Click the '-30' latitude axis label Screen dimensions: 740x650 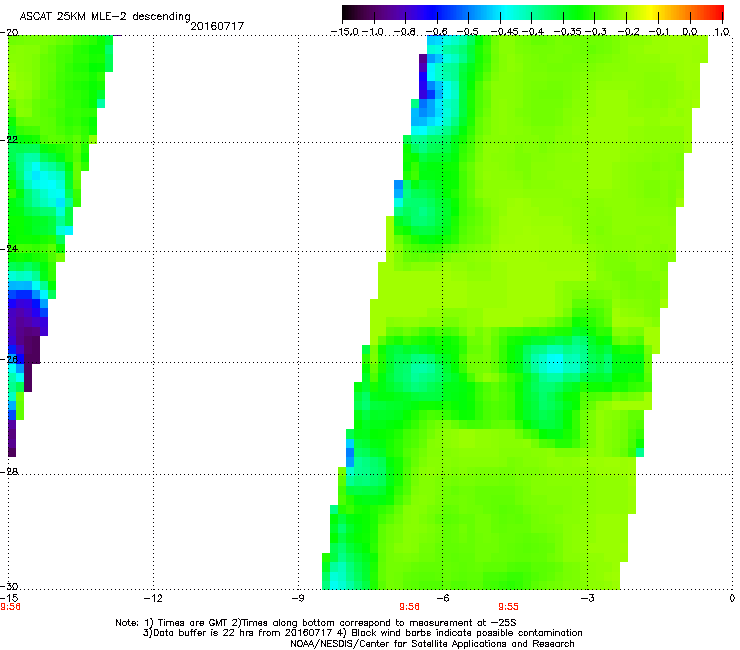pos(9,586)
